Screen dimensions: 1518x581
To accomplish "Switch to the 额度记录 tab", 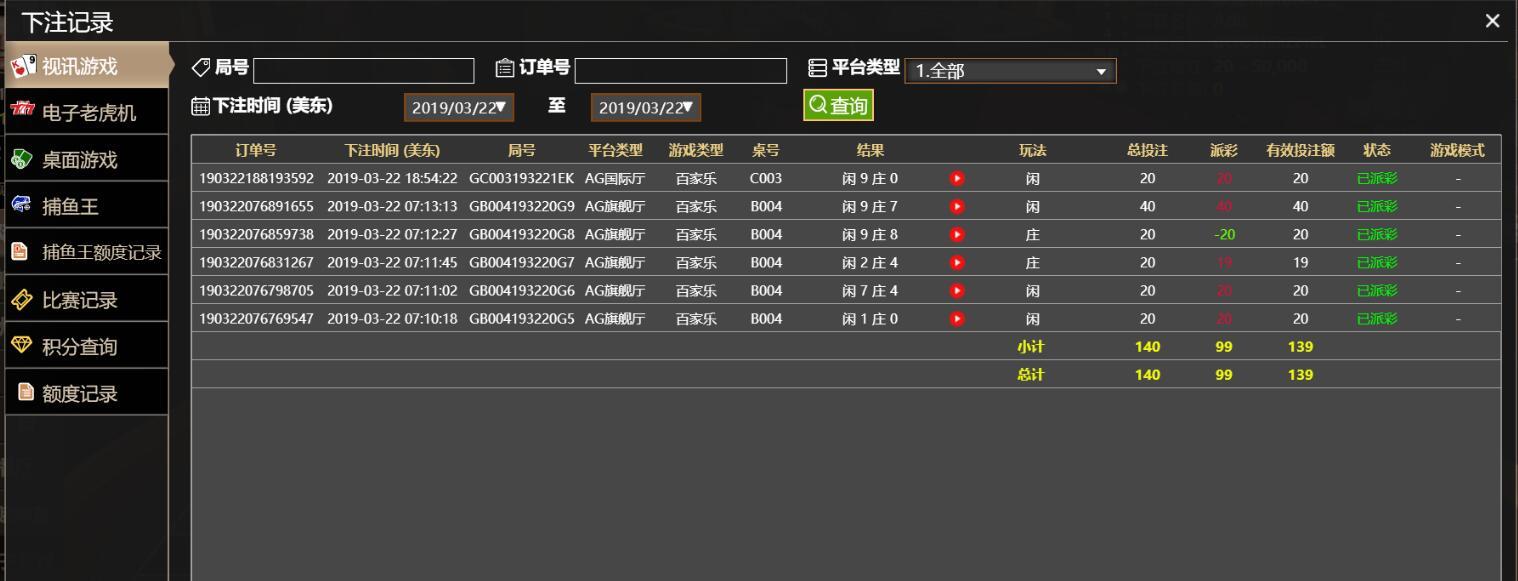I will 79,393.
